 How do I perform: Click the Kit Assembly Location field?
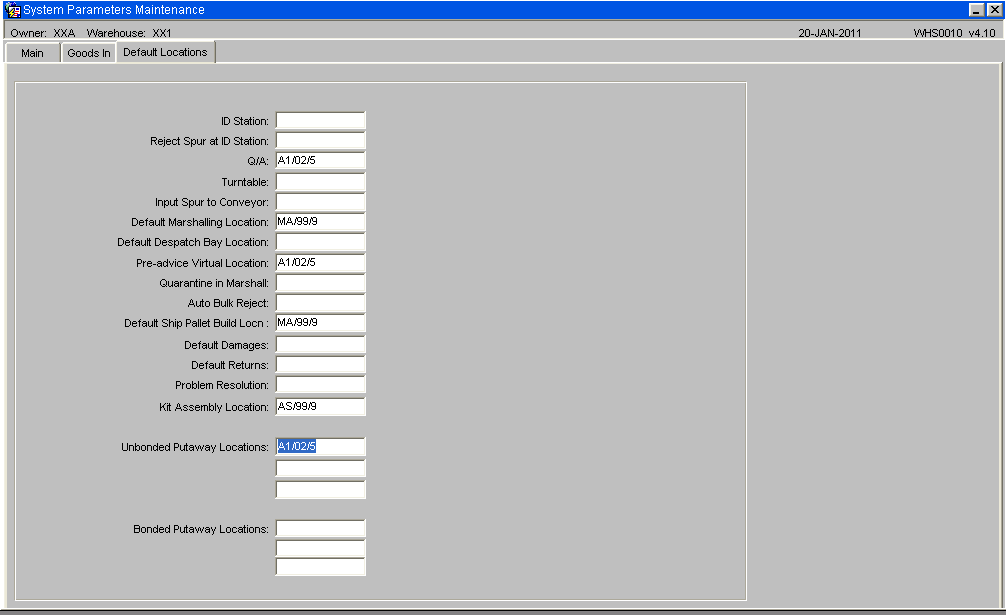click(321, 407)
